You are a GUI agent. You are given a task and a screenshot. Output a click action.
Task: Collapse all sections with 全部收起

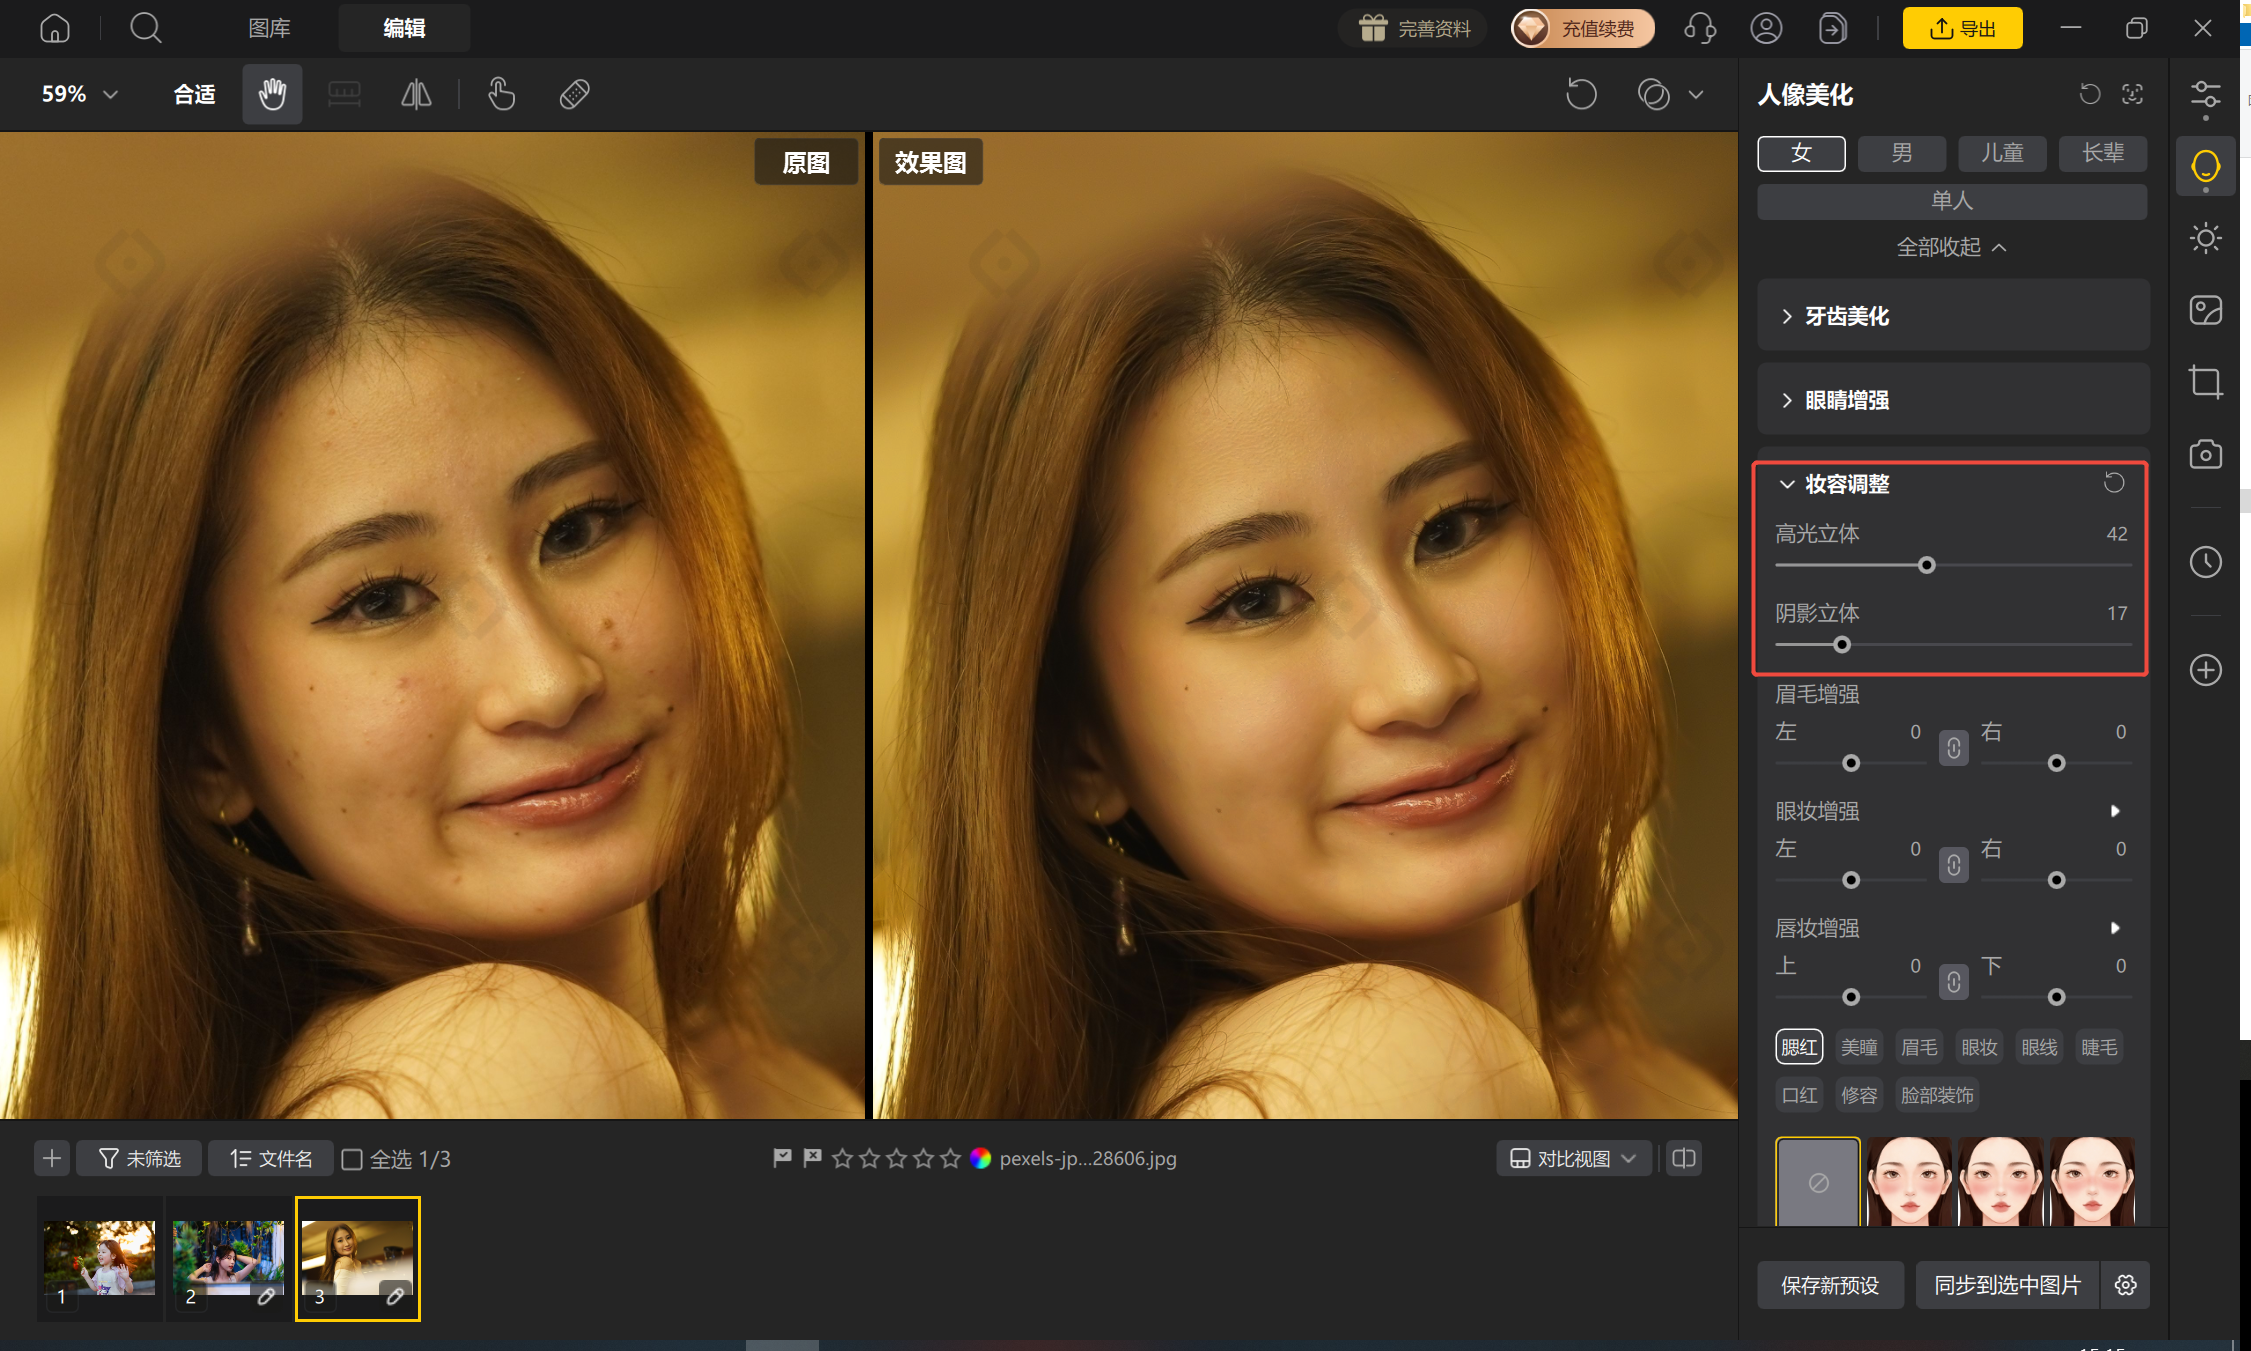click(1951, 247)
